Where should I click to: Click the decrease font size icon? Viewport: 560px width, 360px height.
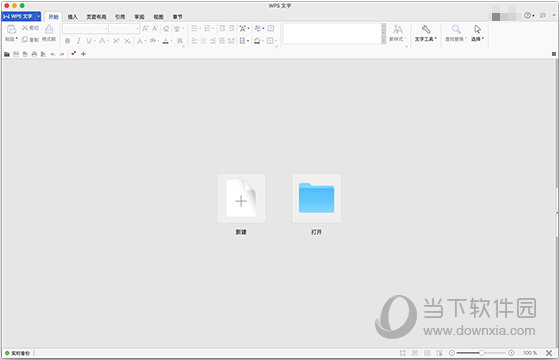(155, 29)
